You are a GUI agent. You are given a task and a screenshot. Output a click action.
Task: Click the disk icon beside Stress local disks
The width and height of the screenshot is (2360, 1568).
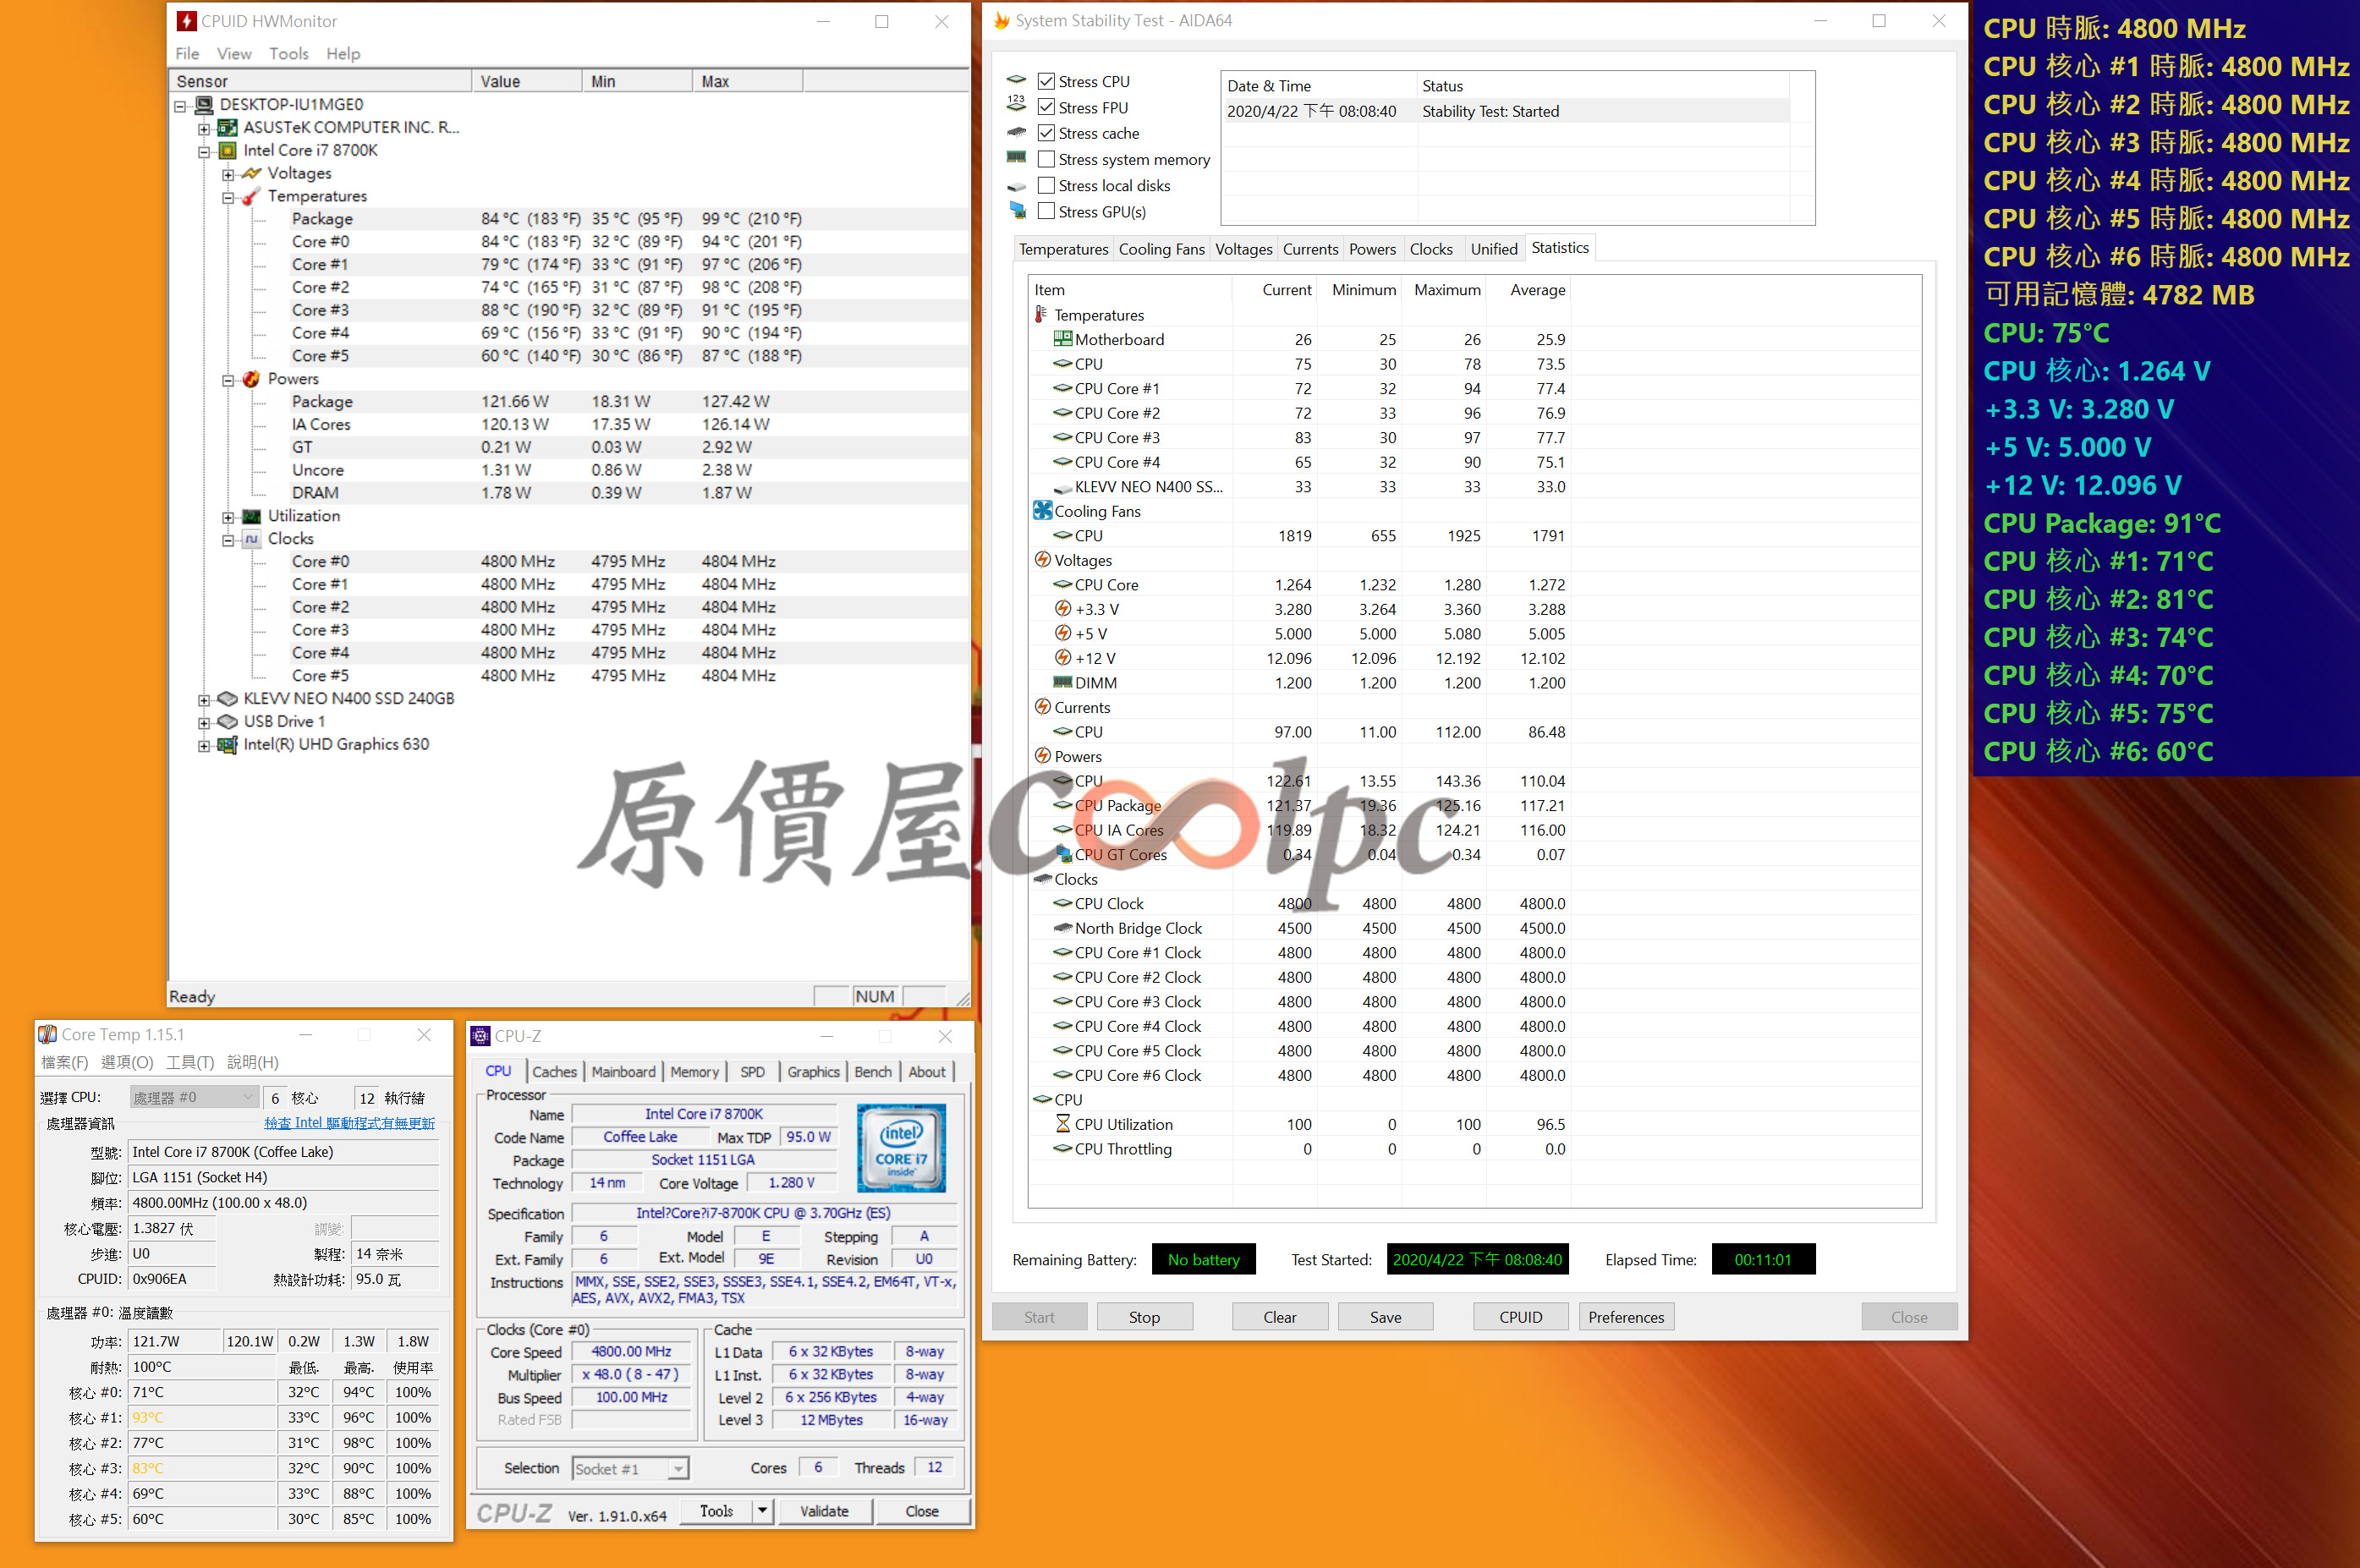(1016, 186)
